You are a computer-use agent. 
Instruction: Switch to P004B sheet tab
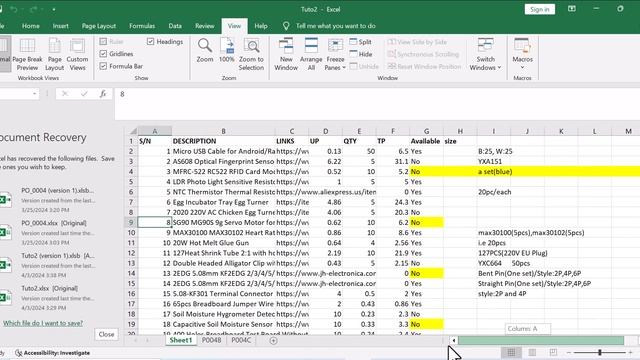point(211,340)
